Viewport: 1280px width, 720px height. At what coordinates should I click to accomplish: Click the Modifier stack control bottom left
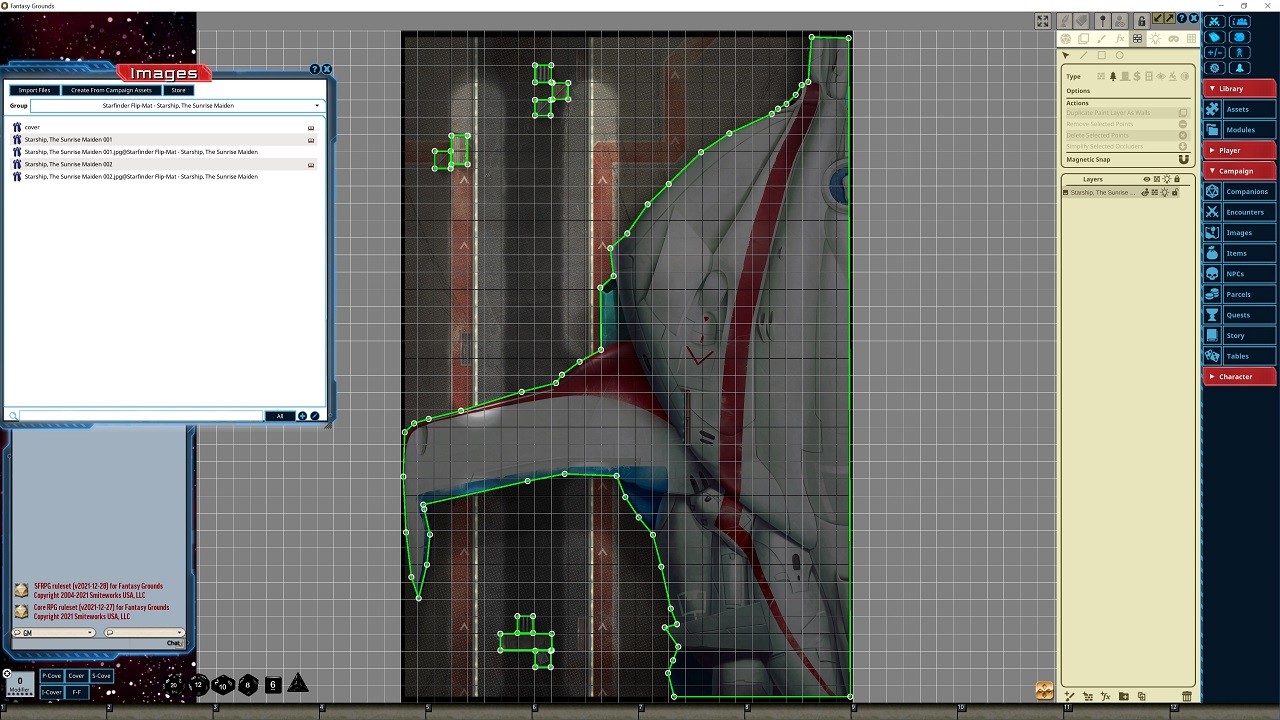[18, 685]
